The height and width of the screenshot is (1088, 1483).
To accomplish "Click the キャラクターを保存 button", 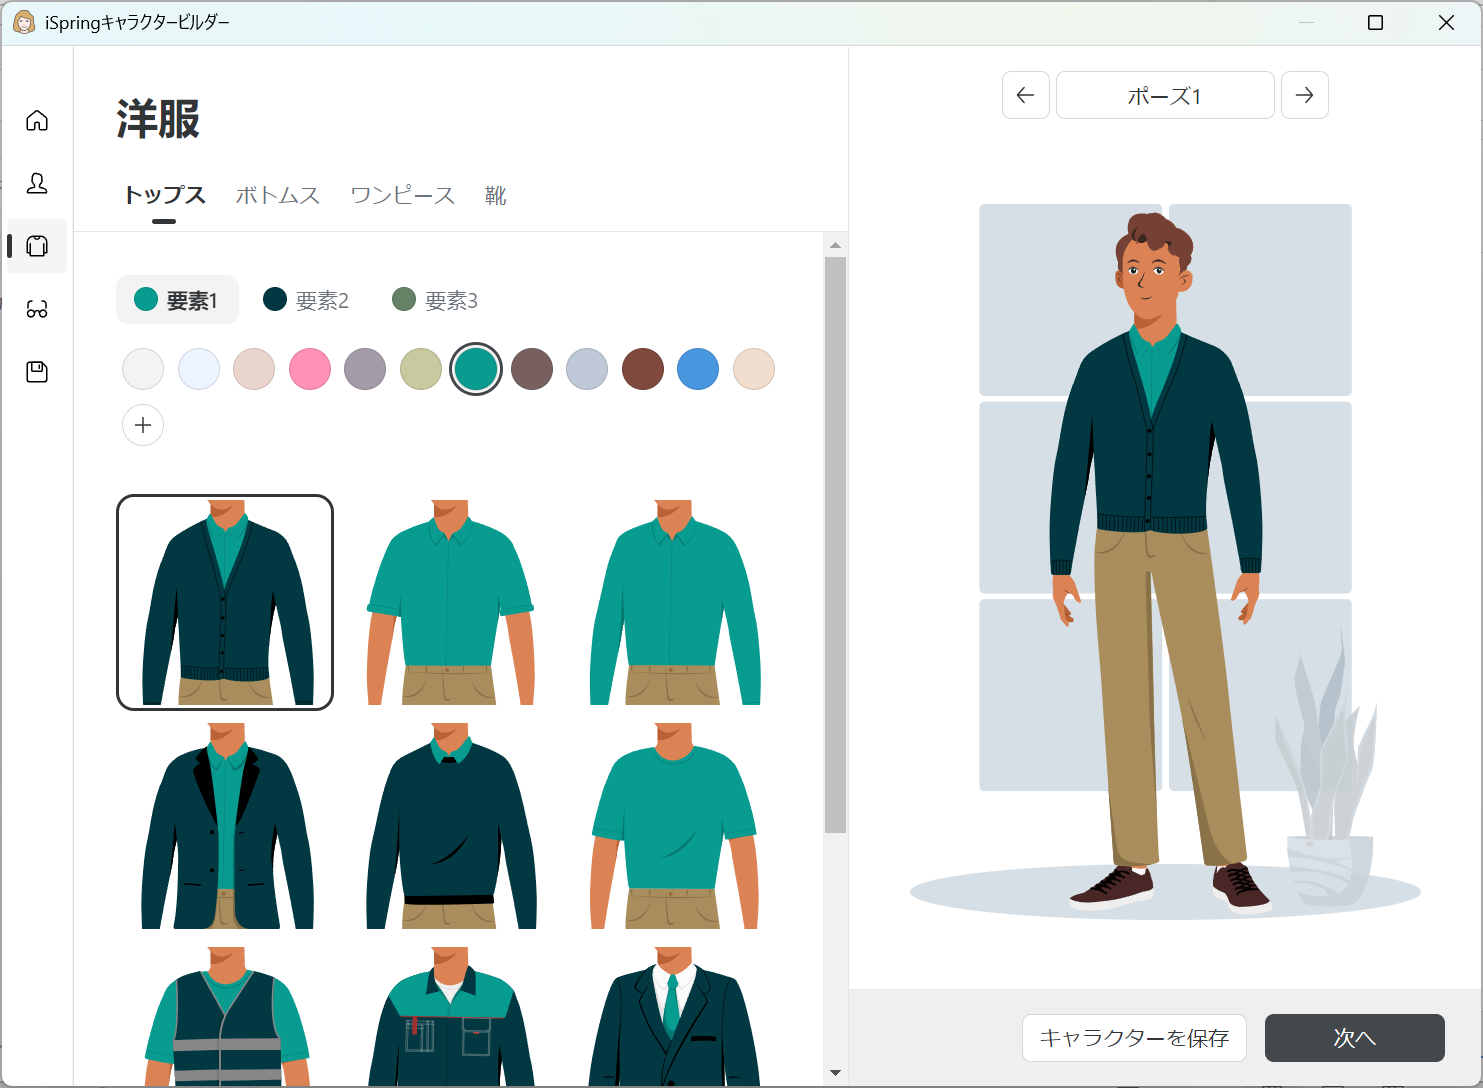I will coord(1134,1038).
